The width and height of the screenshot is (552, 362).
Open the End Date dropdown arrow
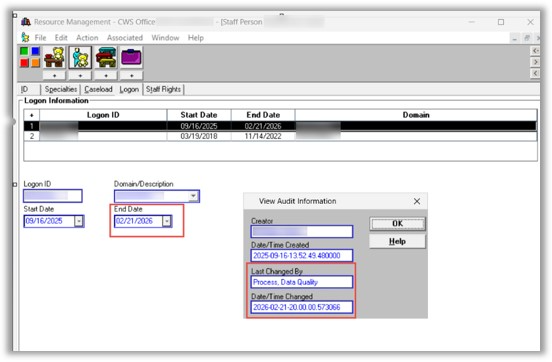(167, 221)
